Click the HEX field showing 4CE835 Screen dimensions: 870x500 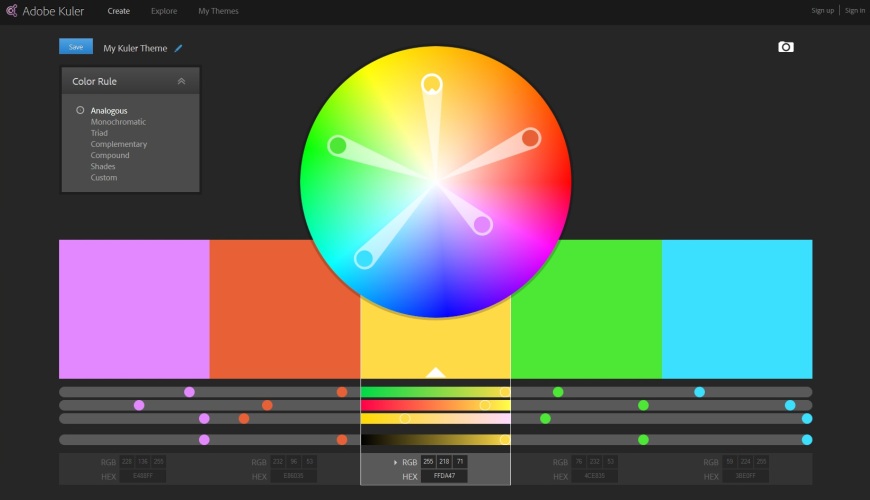point(594,476)
